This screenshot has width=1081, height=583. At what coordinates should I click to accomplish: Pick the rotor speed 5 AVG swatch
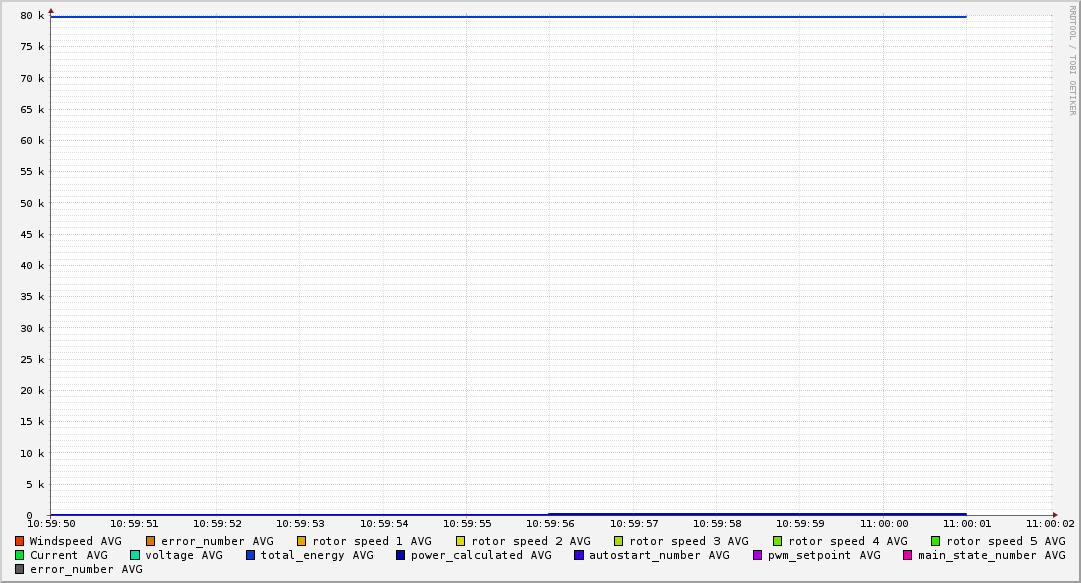(936, 541)
